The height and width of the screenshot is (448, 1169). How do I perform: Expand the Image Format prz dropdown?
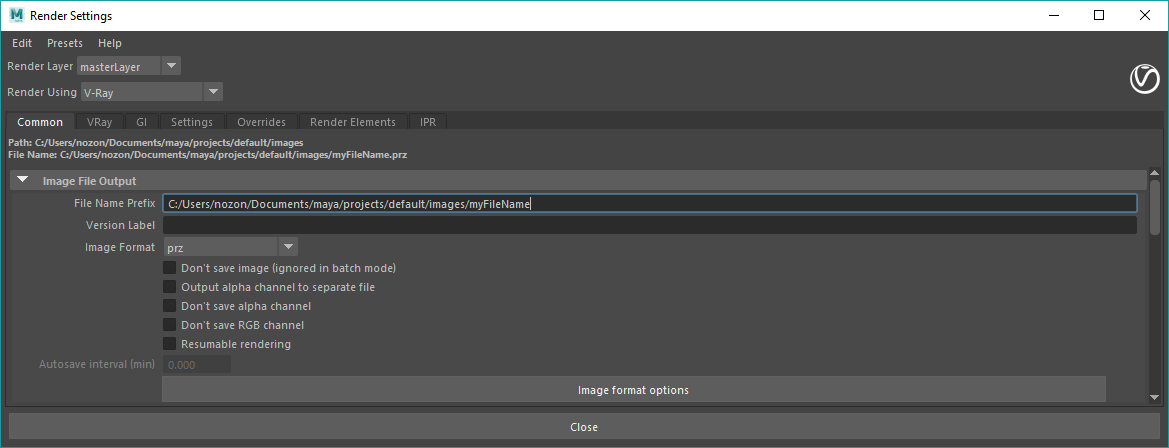230,247
